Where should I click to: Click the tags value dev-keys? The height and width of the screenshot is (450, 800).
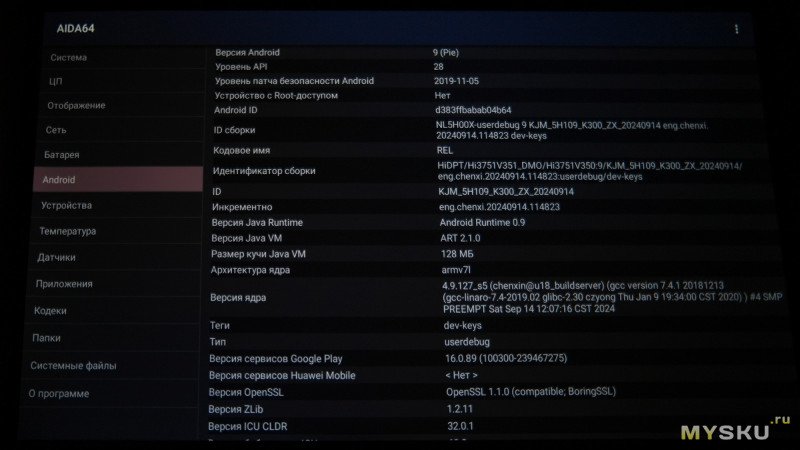[462, 326]
